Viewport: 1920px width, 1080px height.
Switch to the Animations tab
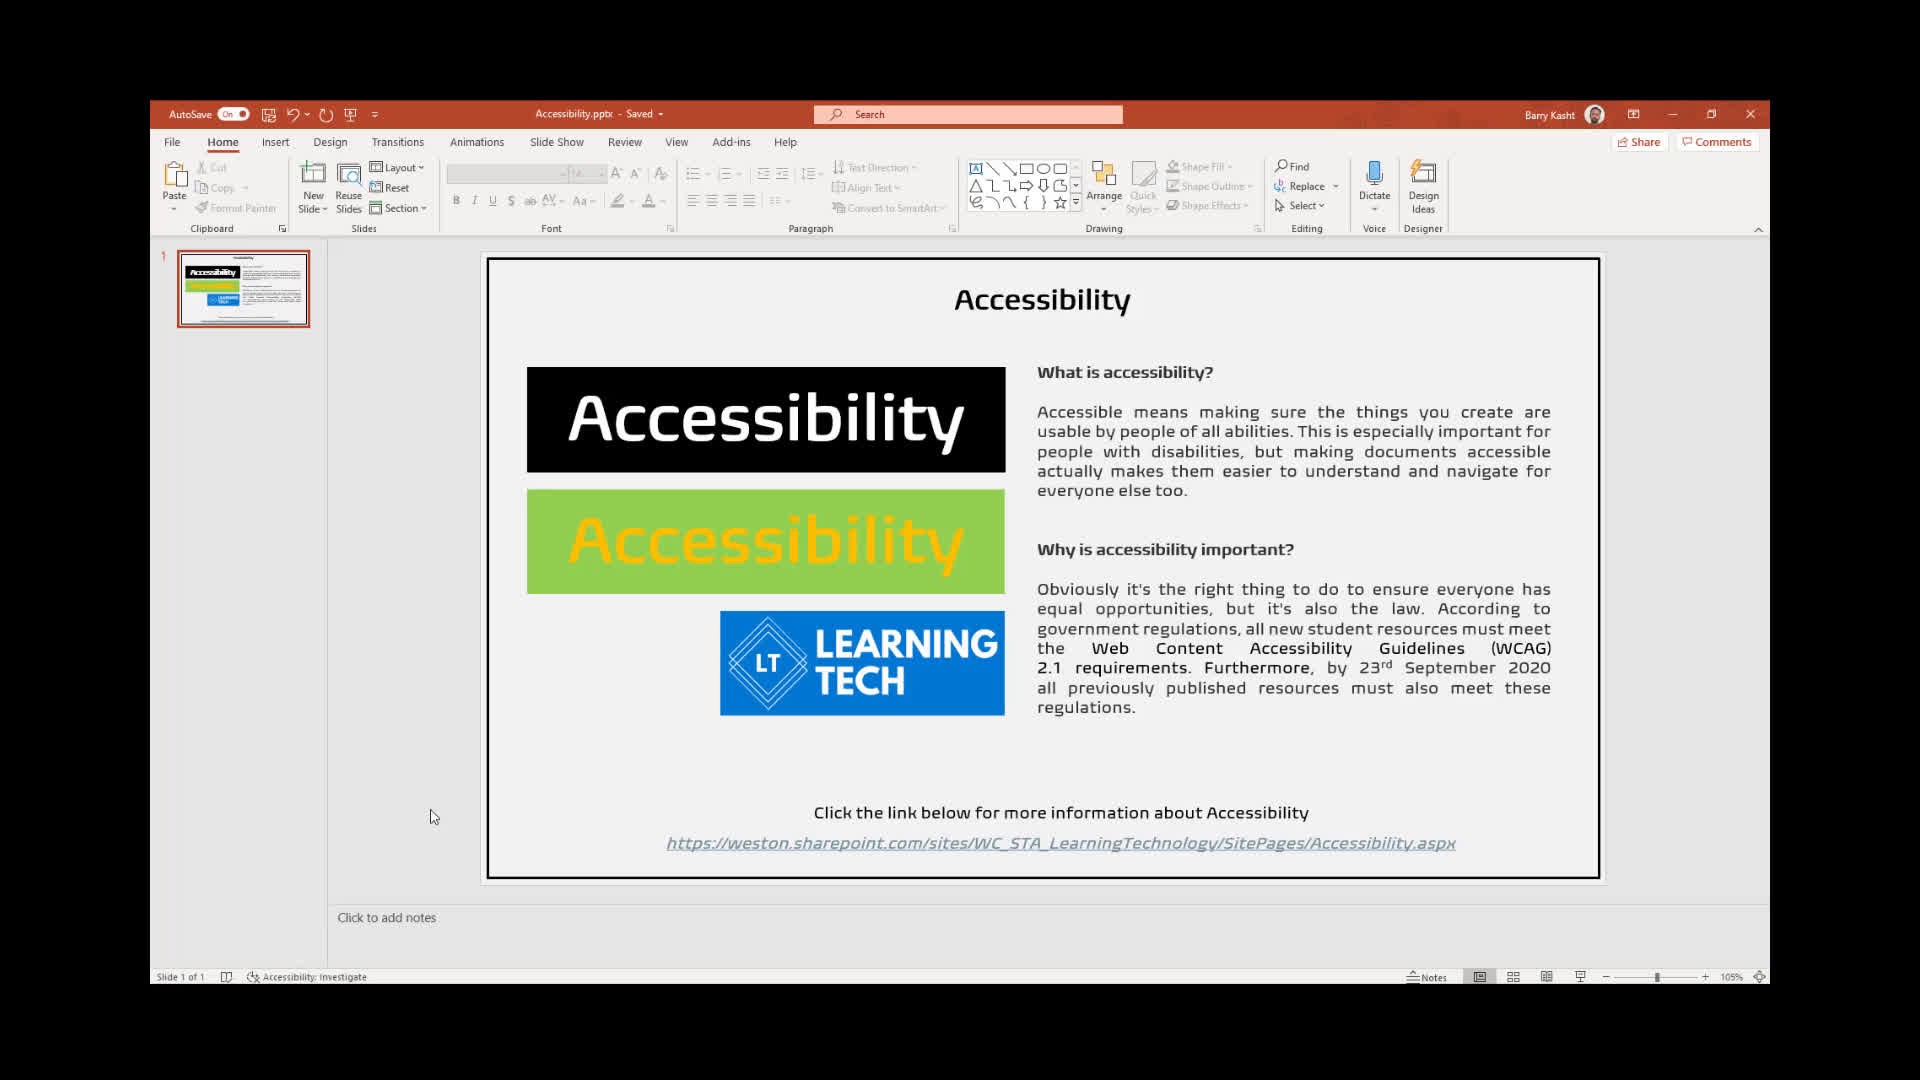click(x=476, y=142)
